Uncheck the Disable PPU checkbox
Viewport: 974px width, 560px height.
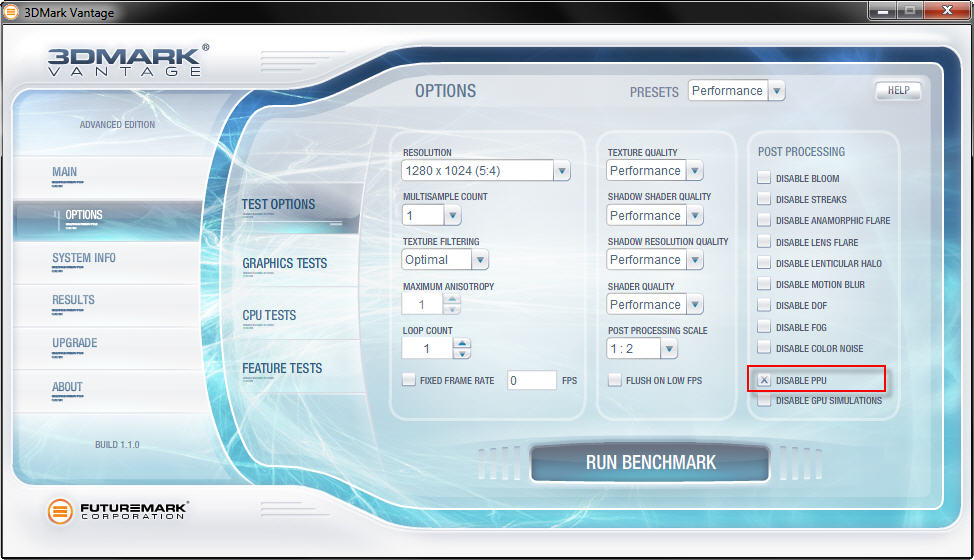(x=764, y=380)
